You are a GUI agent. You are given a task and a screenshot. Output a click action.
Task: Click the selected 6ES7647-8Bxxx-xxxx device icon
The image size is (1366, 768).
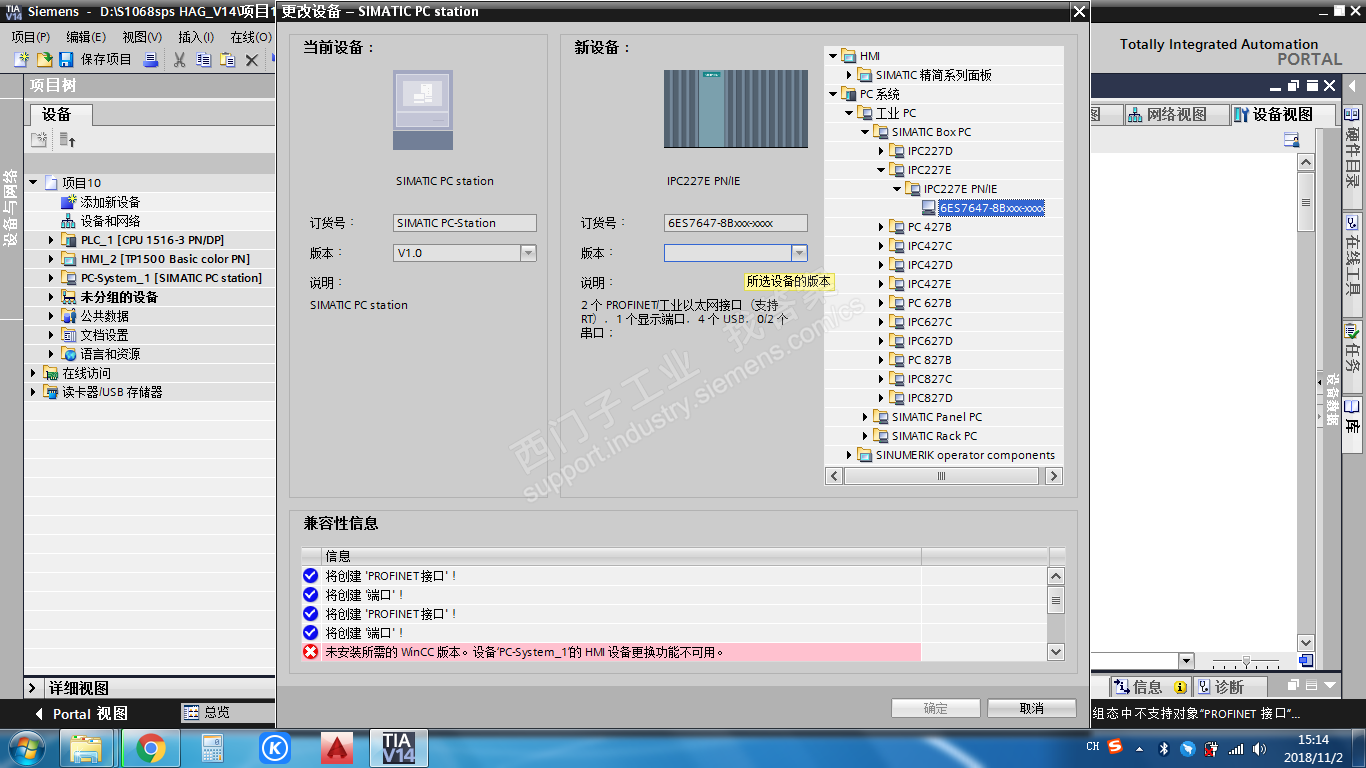[x=929, y=208]
